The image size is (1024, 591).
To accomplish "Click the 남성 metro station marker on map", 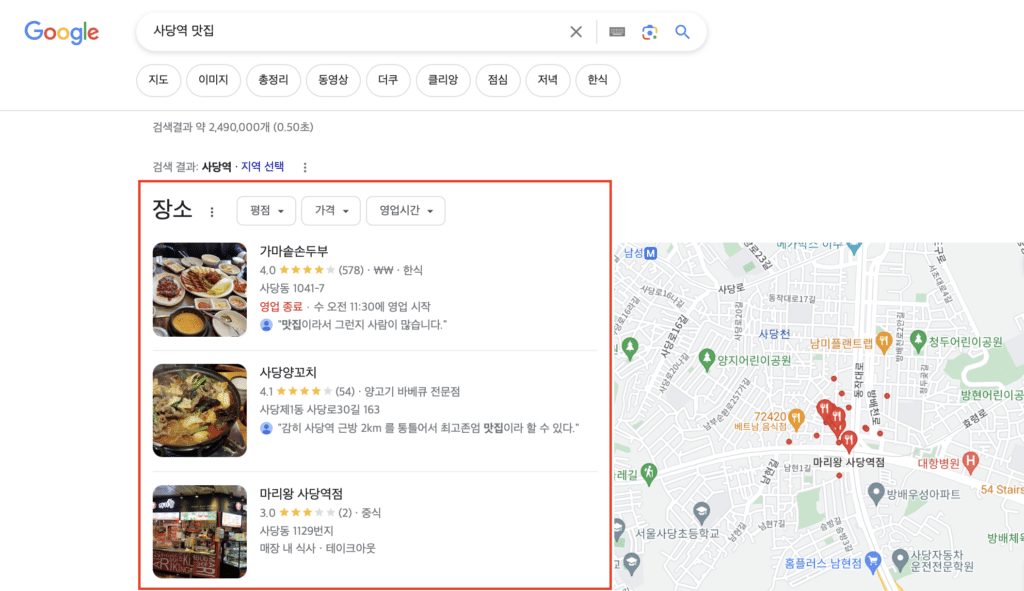I will 650,253.
